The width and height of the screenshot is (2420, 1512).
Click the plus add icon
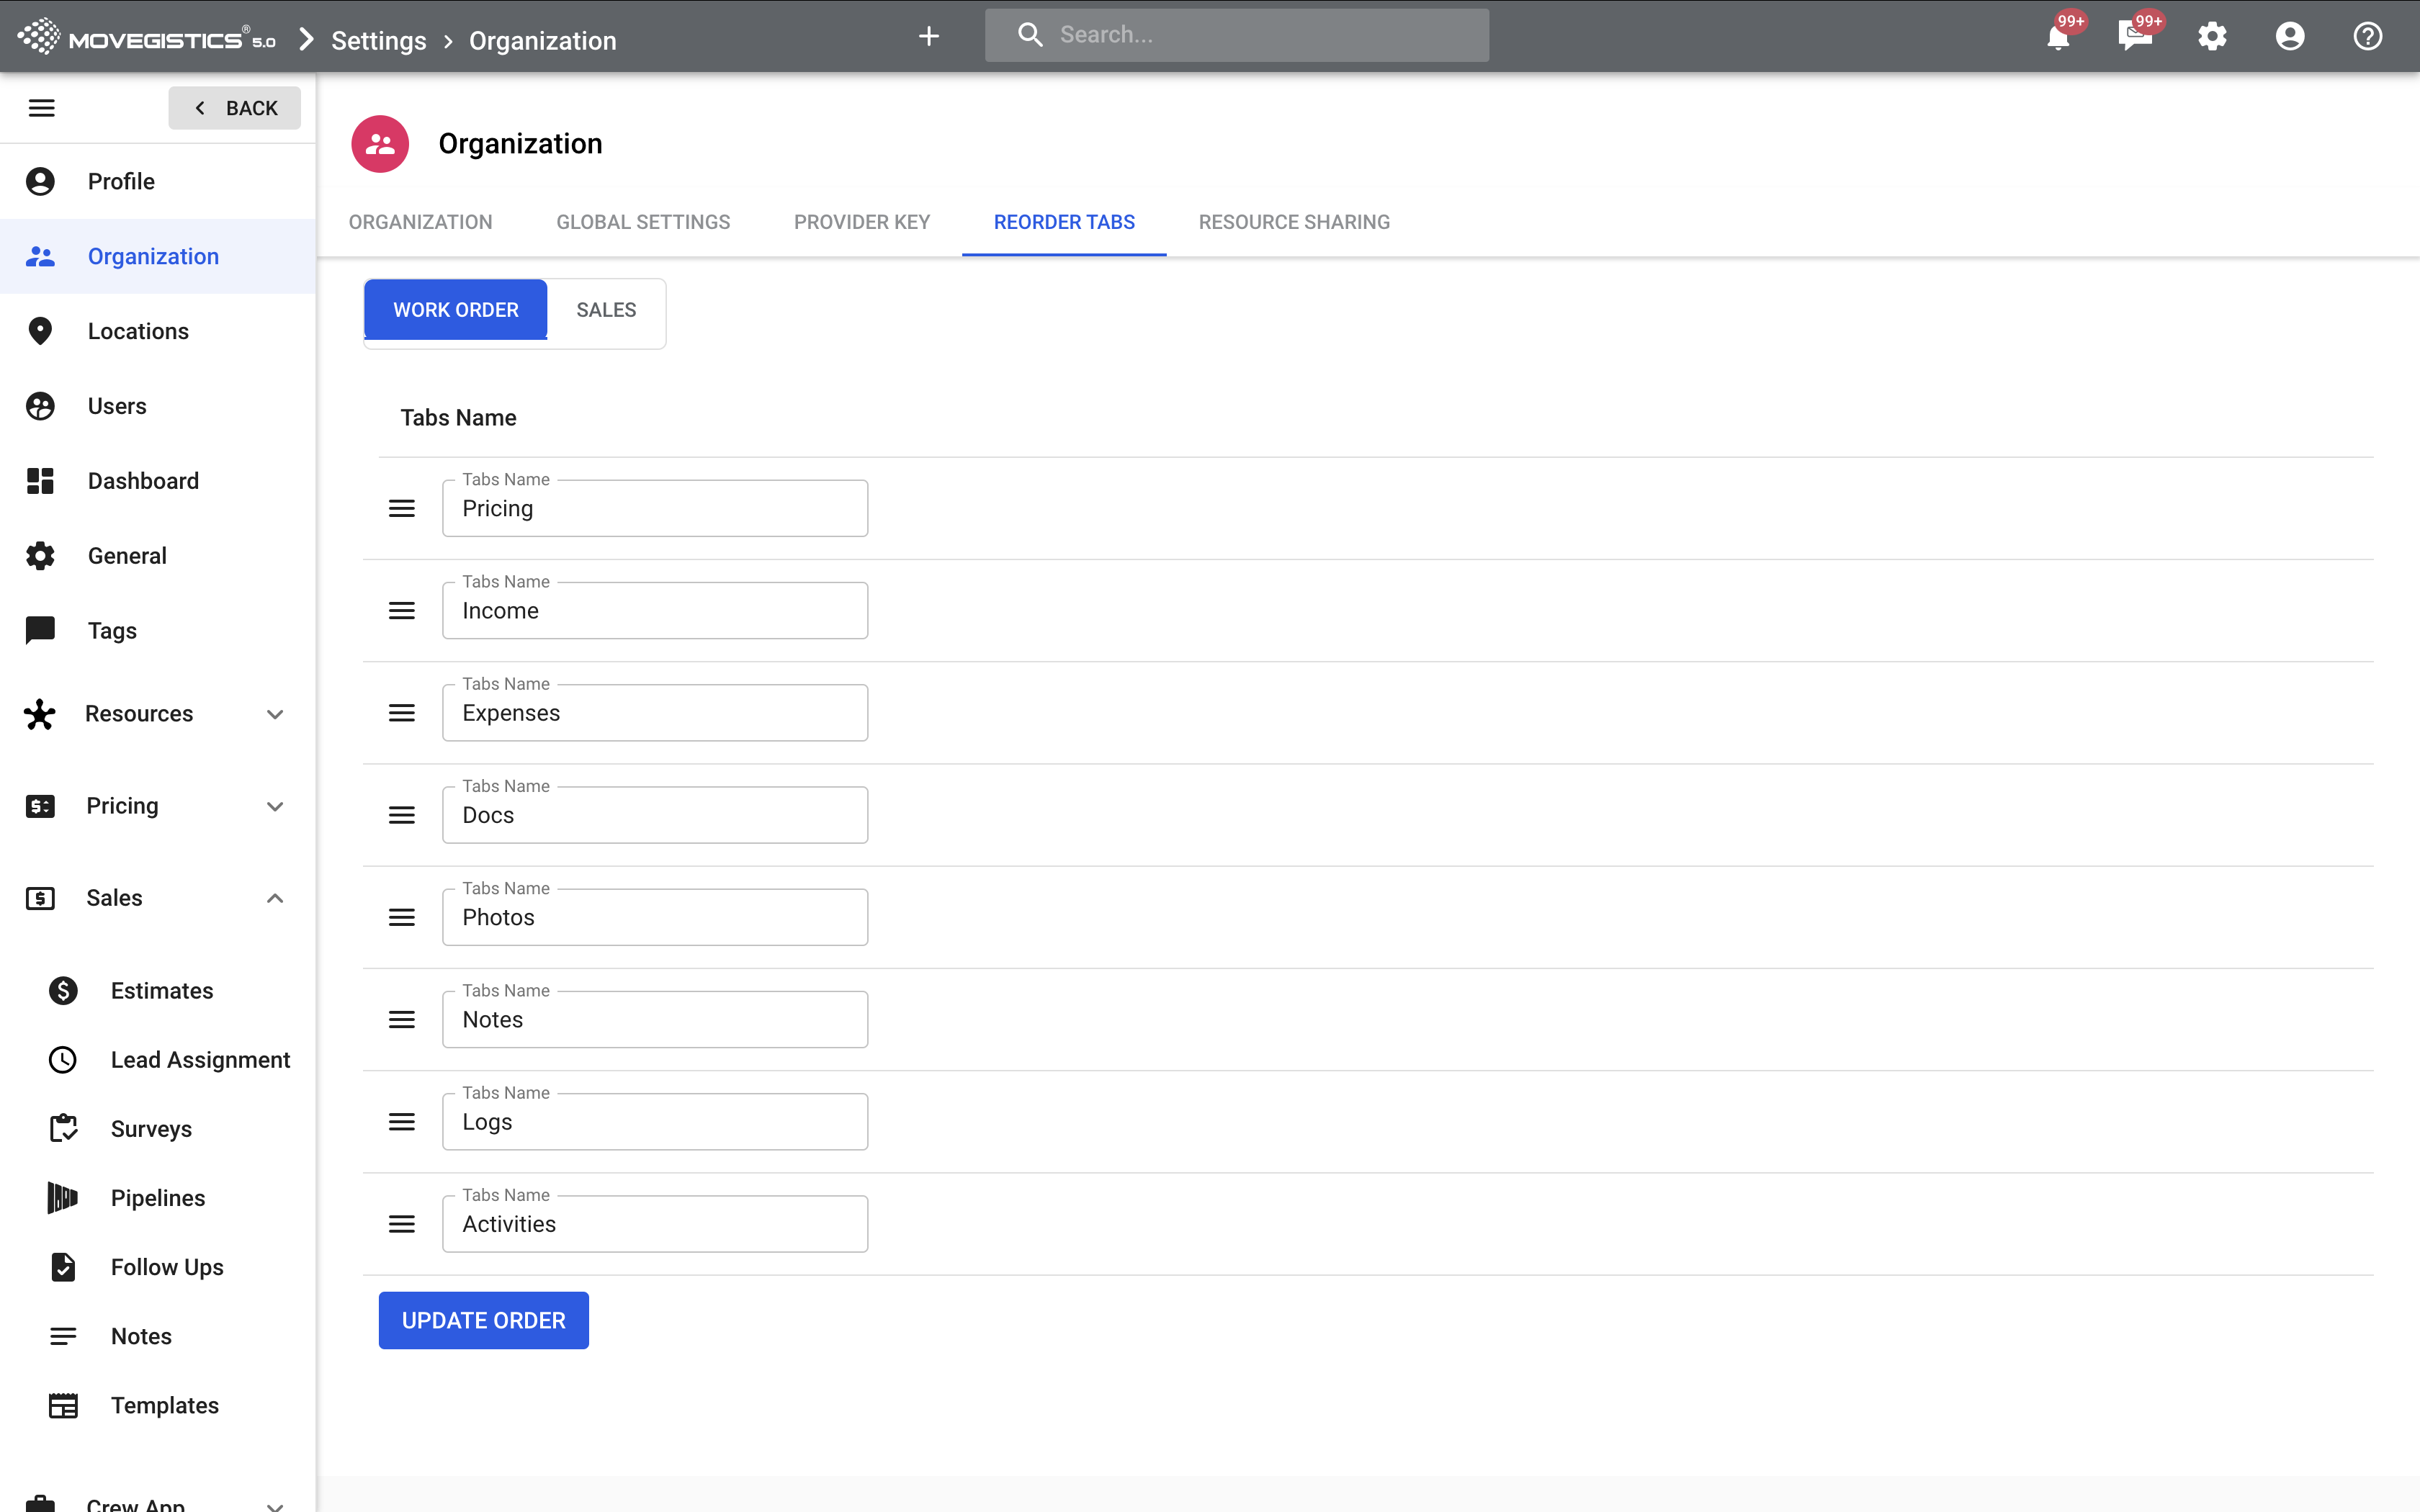point(928,37)
